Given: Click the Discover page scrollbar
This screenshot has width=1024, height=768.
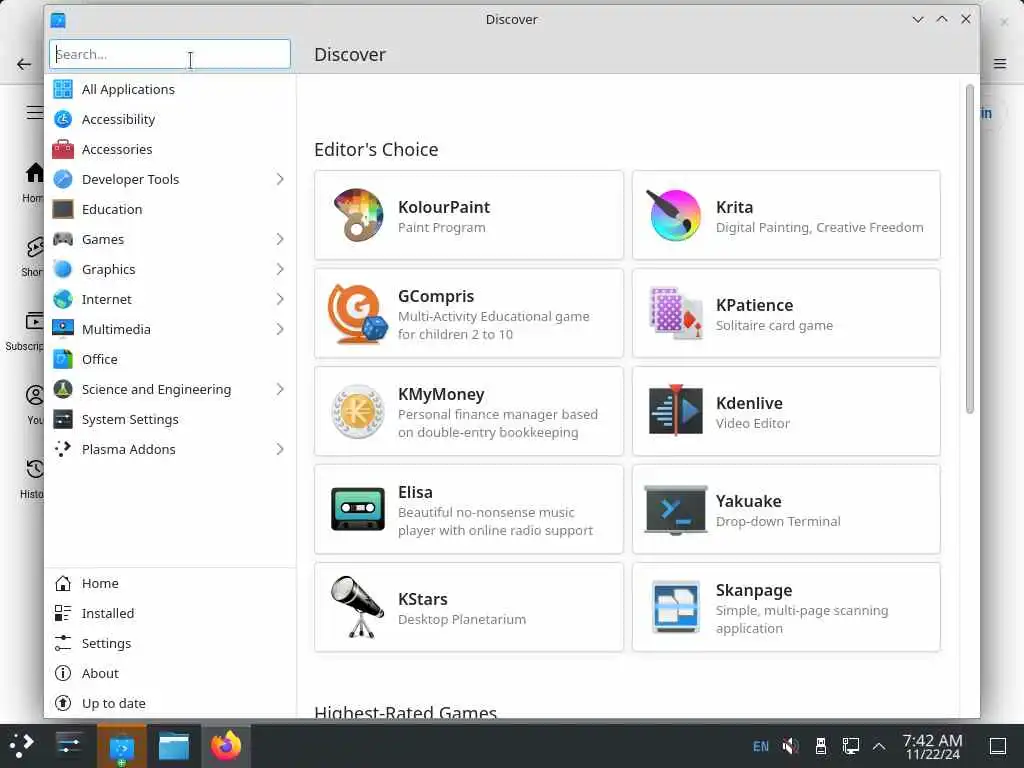Looking at the screenshot, I should pyautogui.click(x=970, y=248).
